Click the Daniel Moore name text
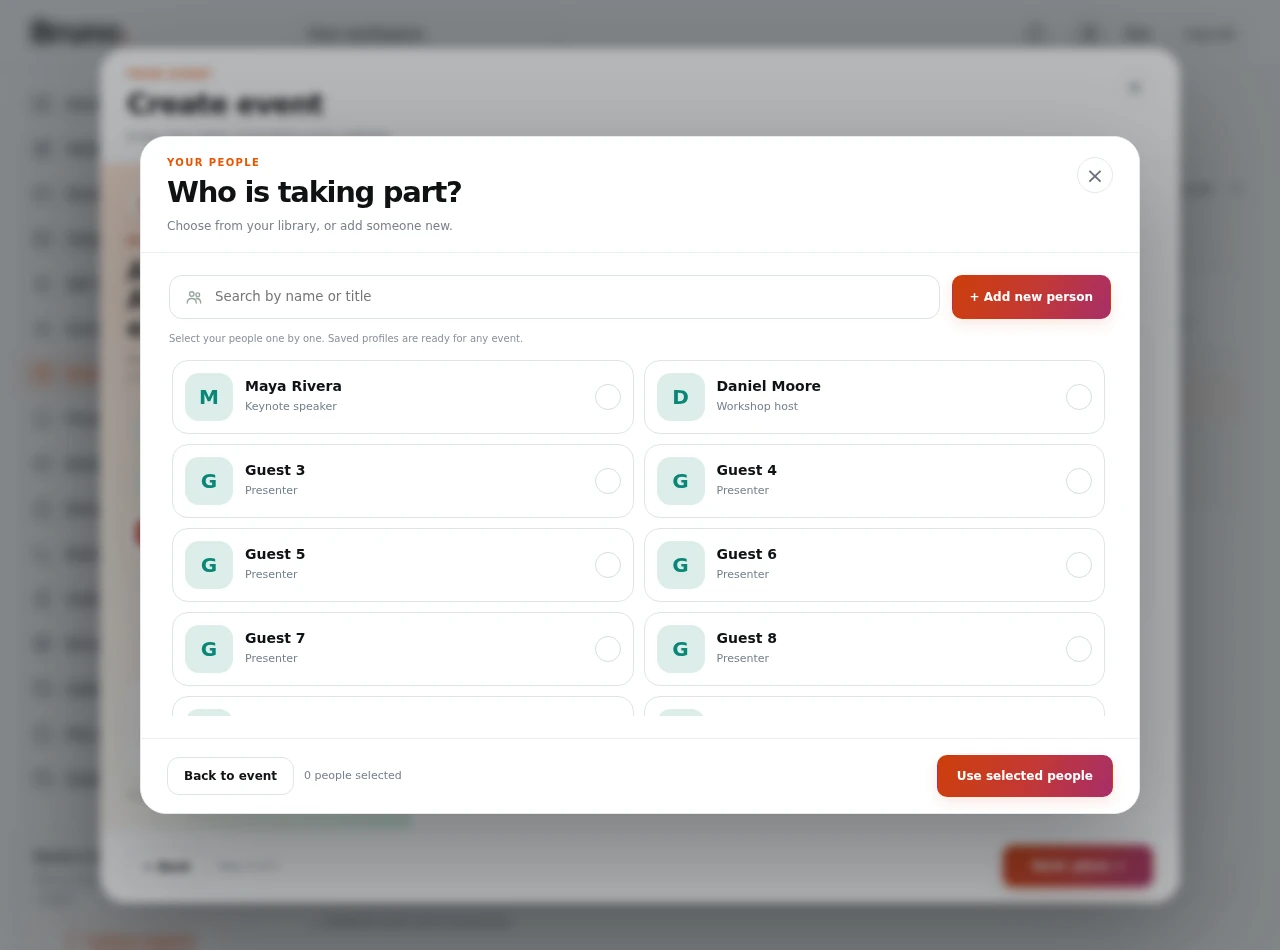This screenshot has height=950, width=1280. (x=768, y=386)
